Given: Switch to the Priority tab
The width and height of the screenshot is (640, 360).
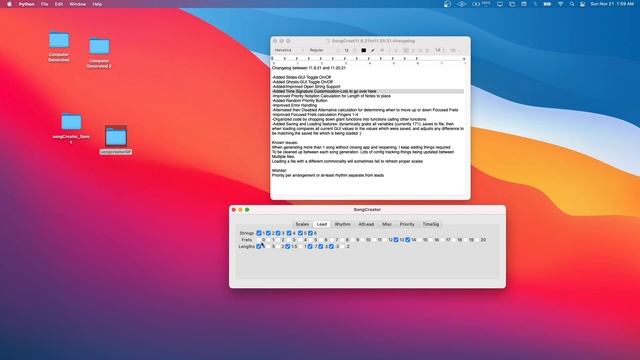Looking at the screenshot, I should click(407, 224).
